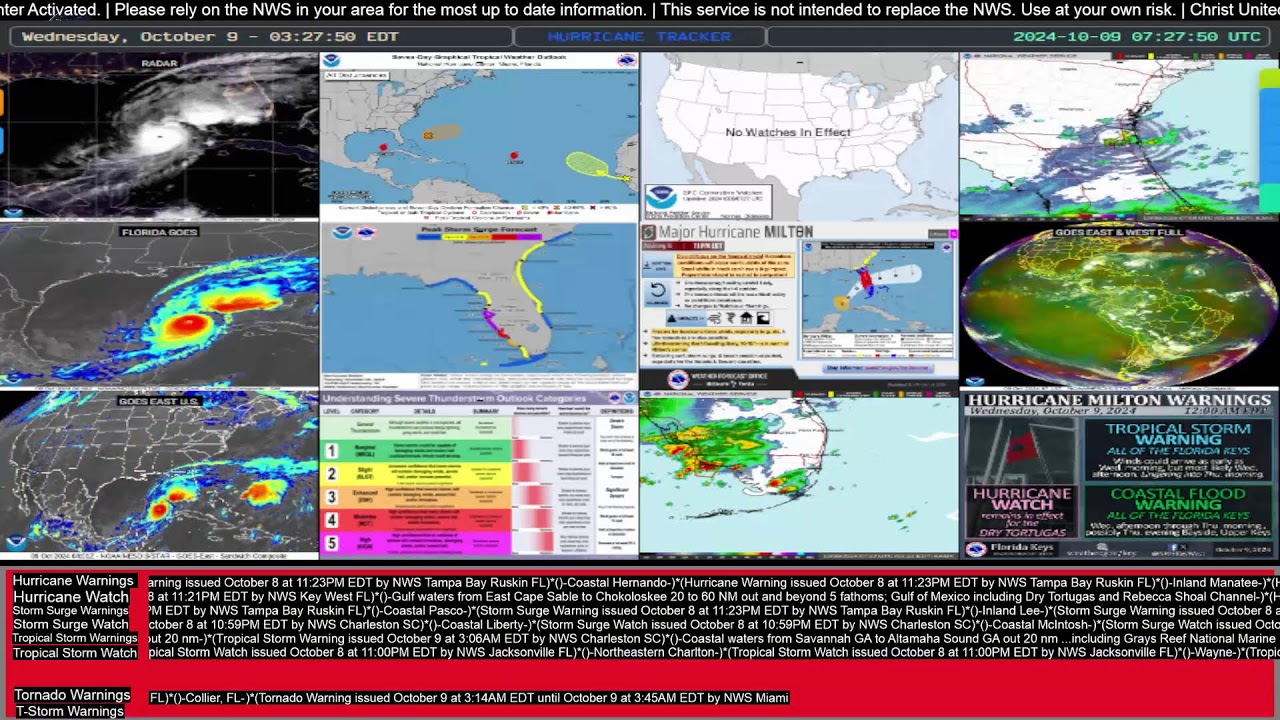Viewport: 1280px width, 720px height.
Task: Click the NOAA logo on Milton forecast cone map
Action: coord(808,247)
